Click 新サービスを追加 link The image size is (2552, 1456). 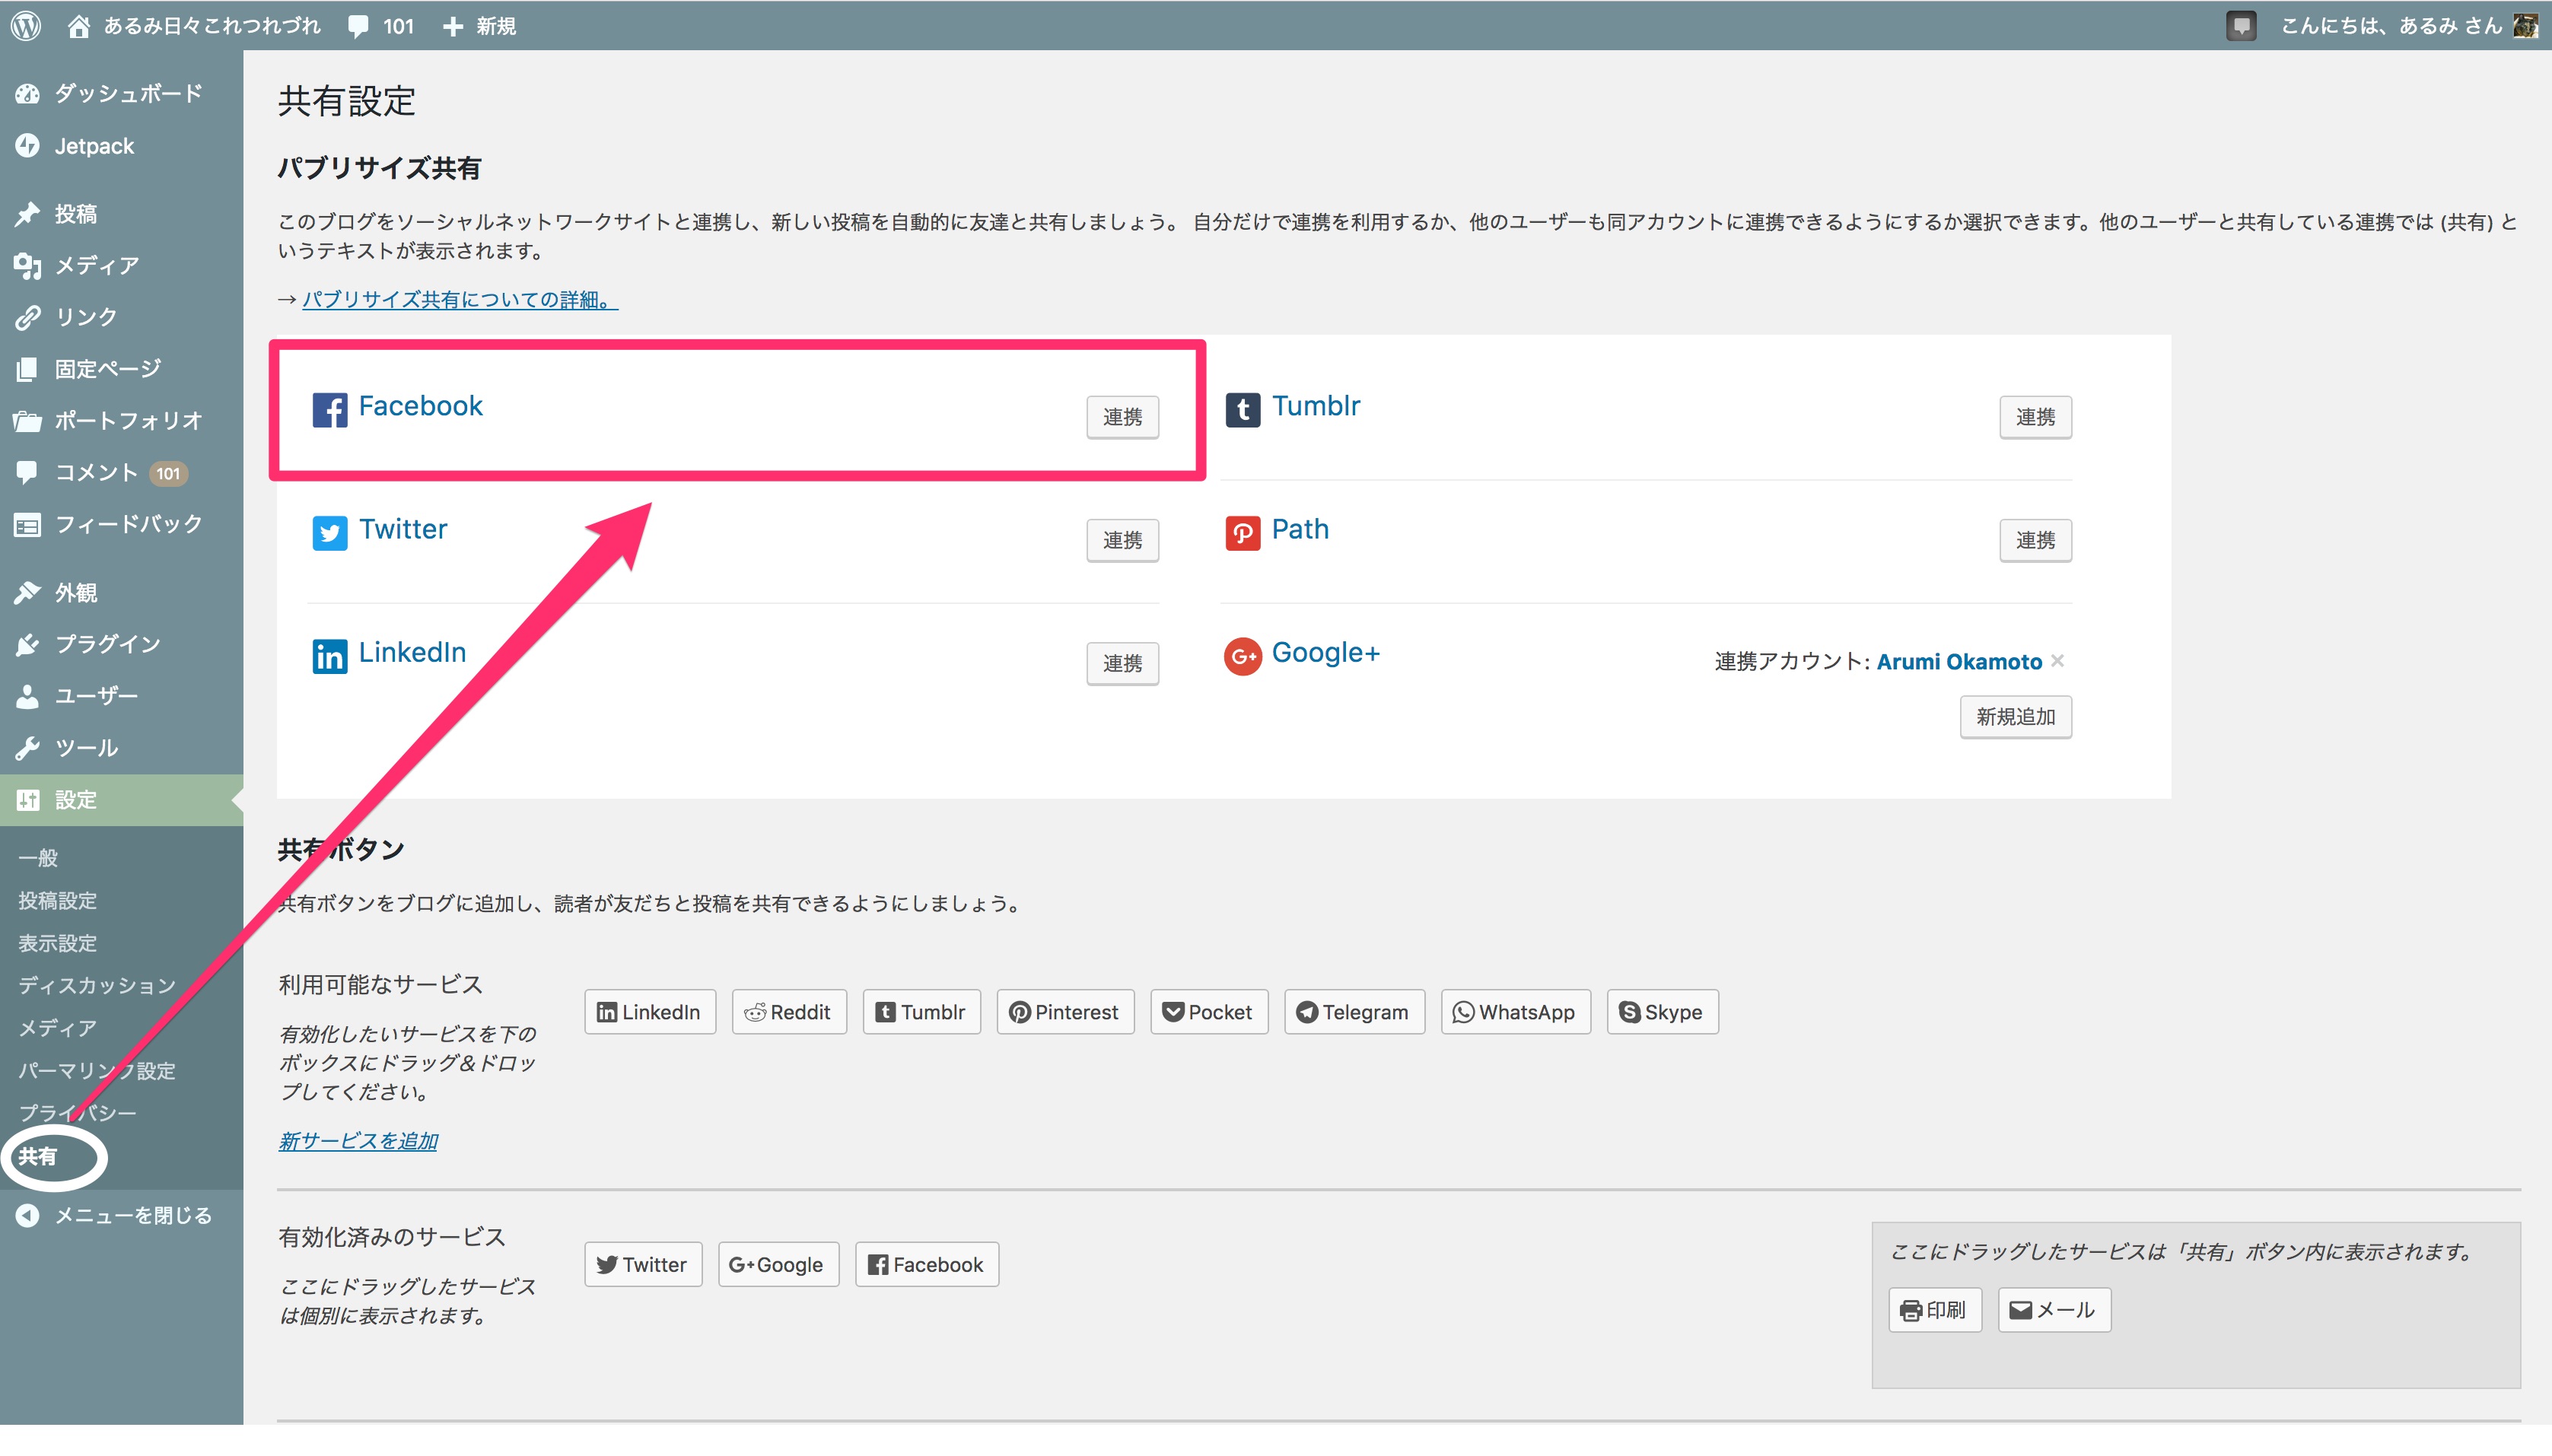(x=358, y=1141)
